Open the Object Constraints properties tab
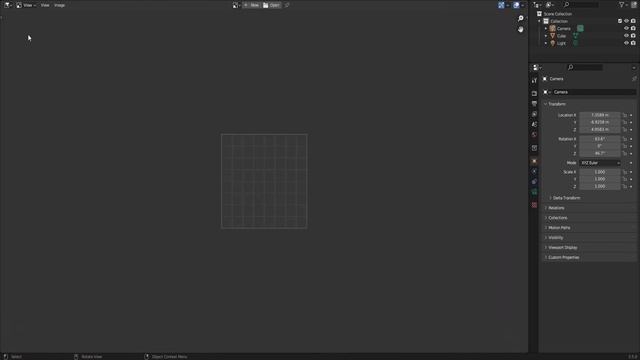 click(x=534, y=182)
